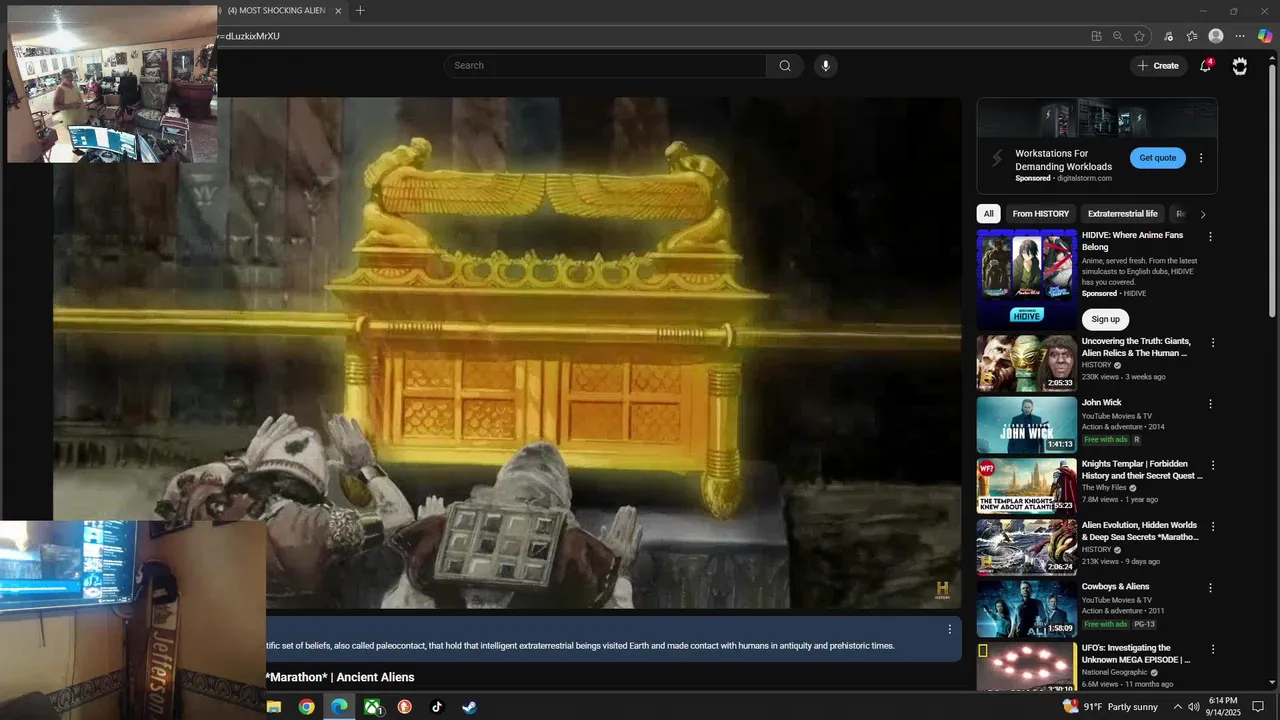Image resolution: width=1280 pixels, height=720 pixels.
Task: Click Get quote on workstation ad
Action: (1158, 158)
